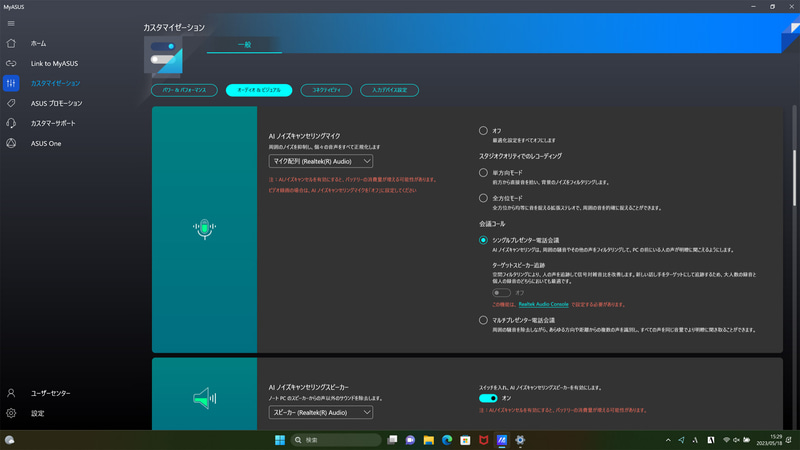Select the オフ radio option
This screenshot has height=450, width=800.
coord(483,131)
